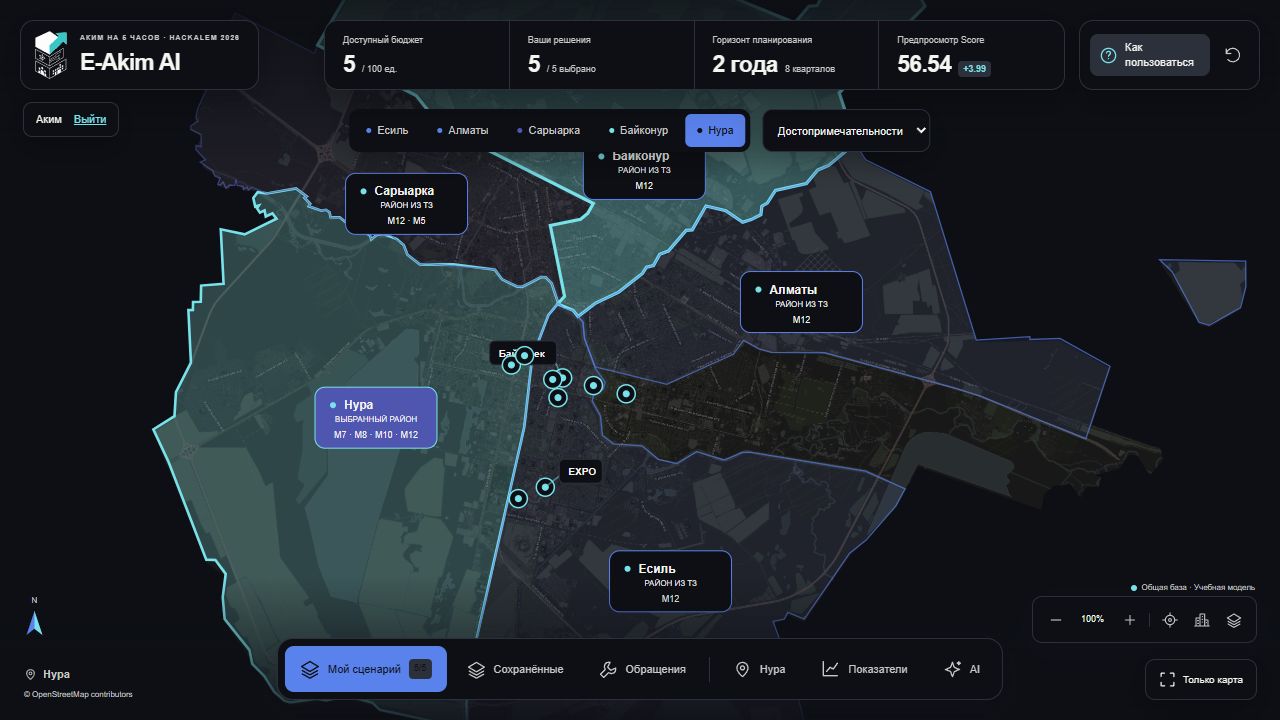Click the +3.99 score delta badge
The height and width of the screenshot is (720, 1280).
tap(974, 69)
